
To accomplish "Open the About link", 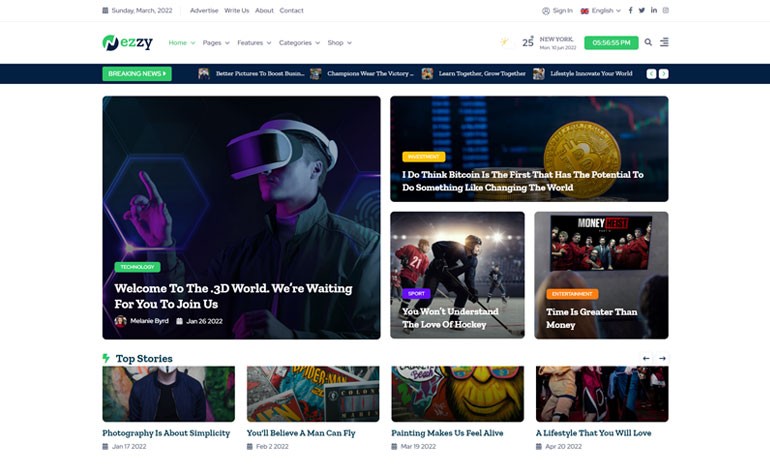I will tap(264, 10).
